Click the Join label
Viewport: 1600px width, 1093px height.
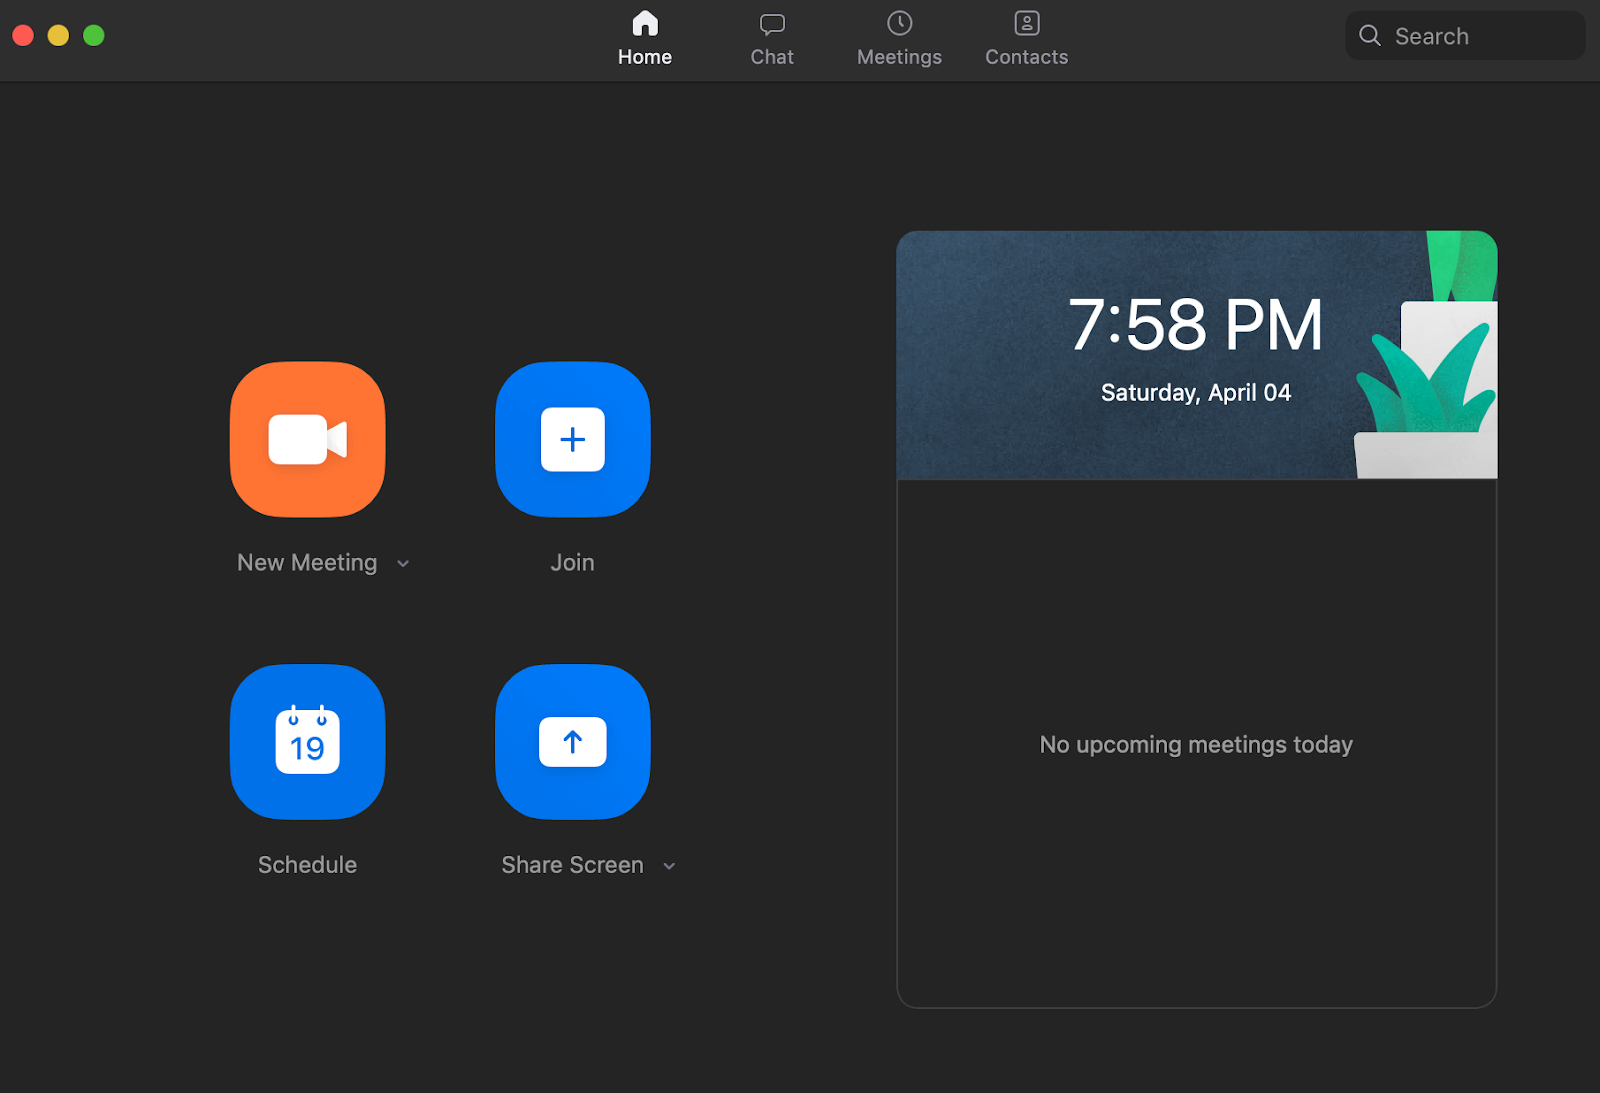(x=573, y=563)
